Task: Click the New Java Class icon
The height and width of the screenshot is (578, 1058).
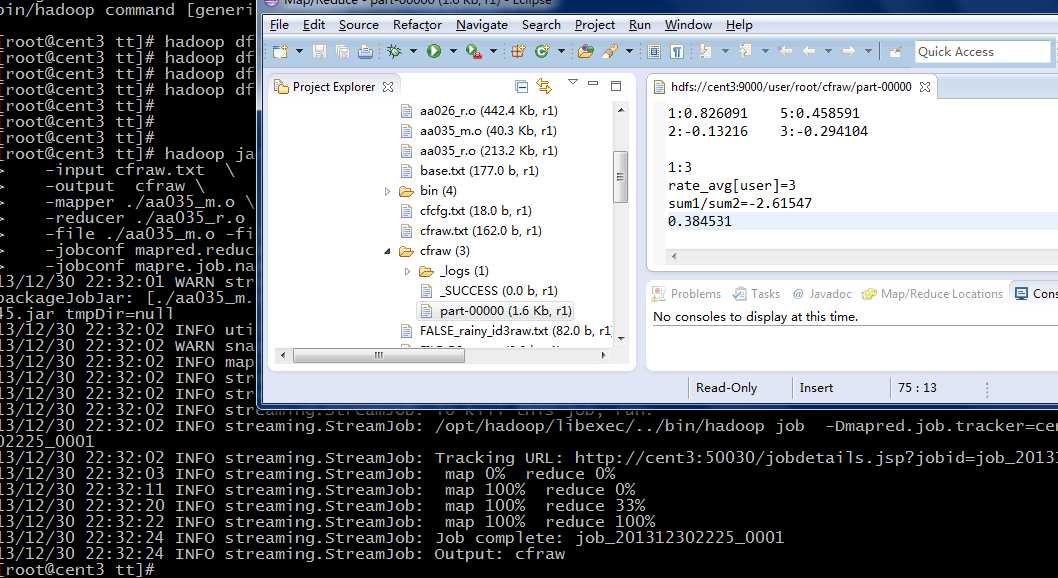Action: 541,51
